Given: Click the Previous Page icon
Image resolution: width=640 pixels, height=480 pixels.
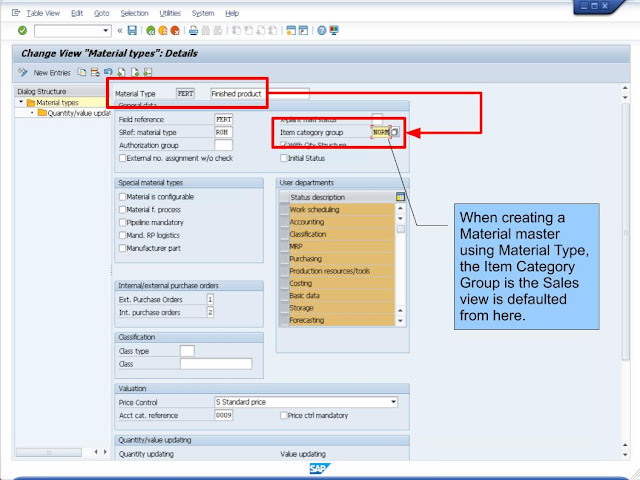Looking at the screenshot, I should pos(249,30).
